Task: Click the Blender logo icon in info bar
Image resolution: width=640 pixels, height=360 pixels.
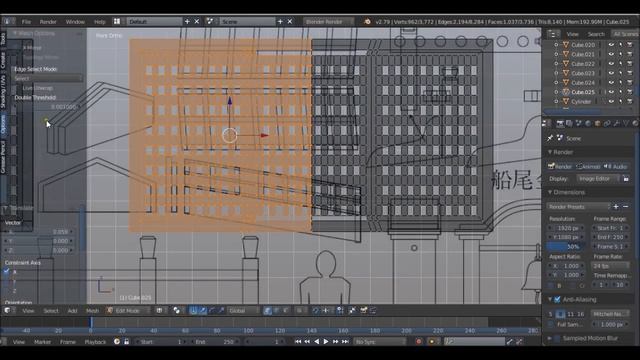Action: (x=367, y=21)
